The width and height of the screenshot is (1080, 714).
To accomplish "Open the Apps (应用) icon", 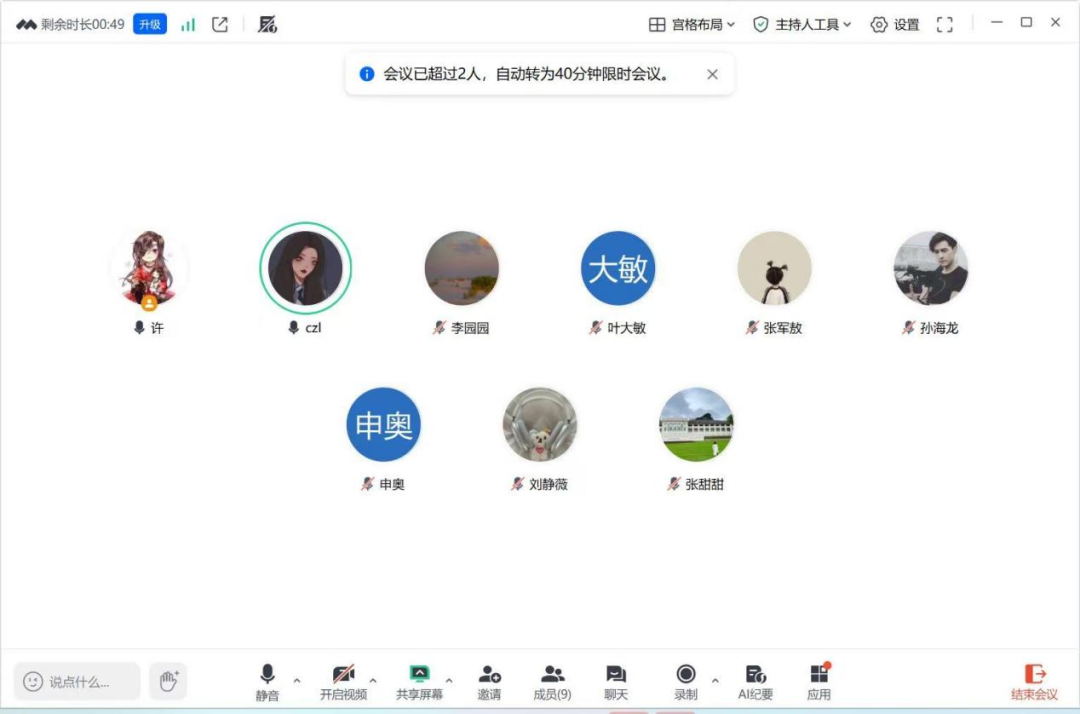I will [819, 682].
